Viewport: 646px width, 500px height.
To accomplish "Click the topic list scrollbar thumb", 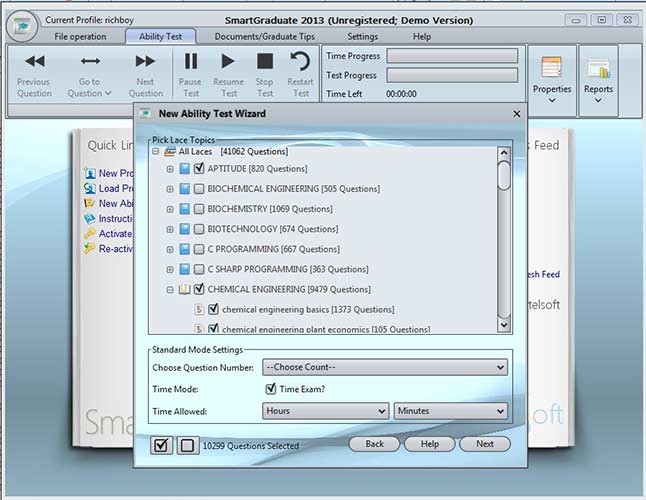I will point(504,176).
